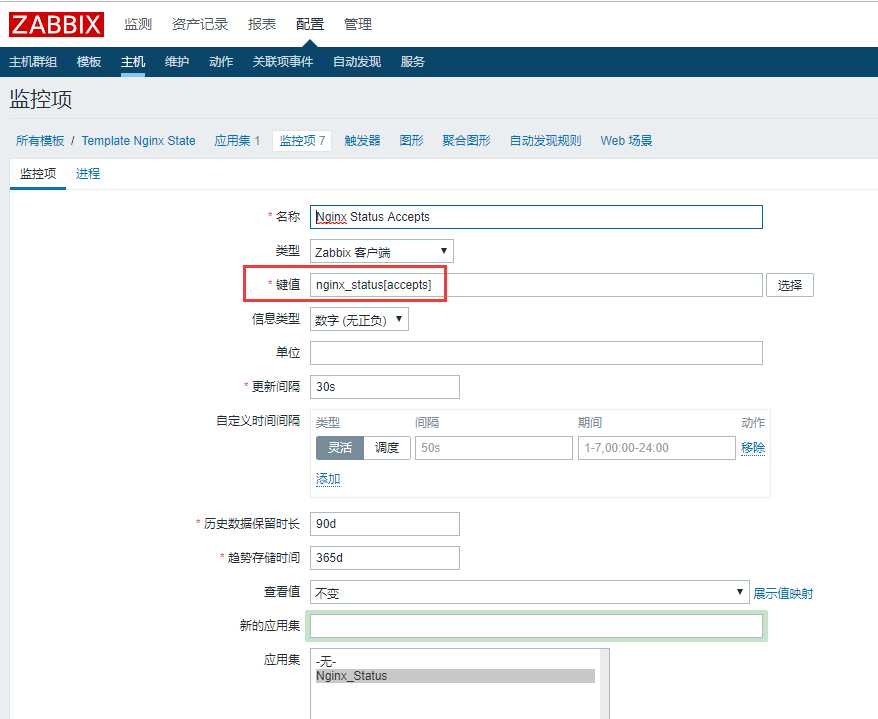
Task: Focus the 历史数据保留时长 field 90d
Action: 385,524
